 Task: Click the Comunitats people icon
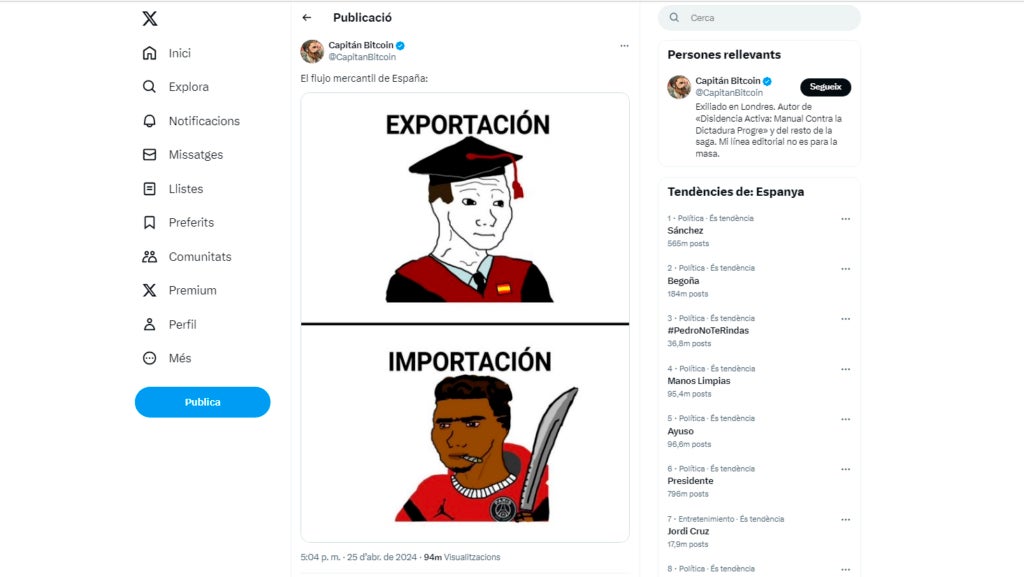point(150,257)
